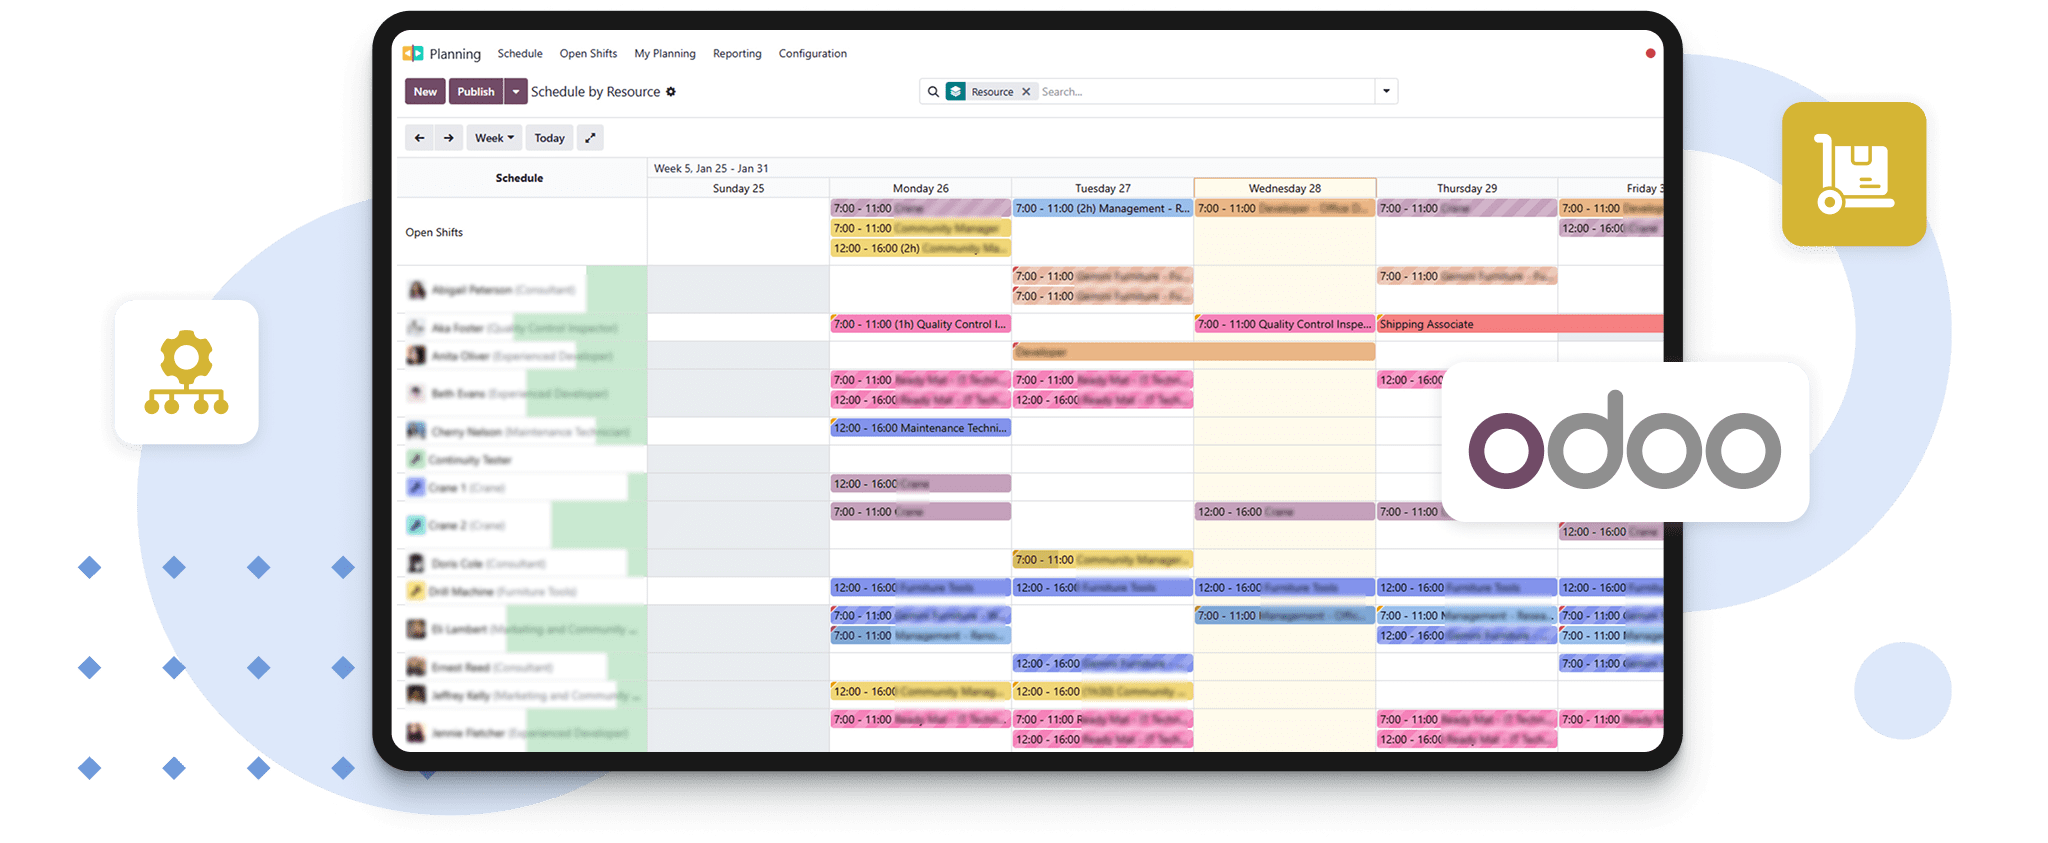Open the orange Developer shift bar
The width and height of the screenshot is (2048, 843).
[x=1194, y=352]
